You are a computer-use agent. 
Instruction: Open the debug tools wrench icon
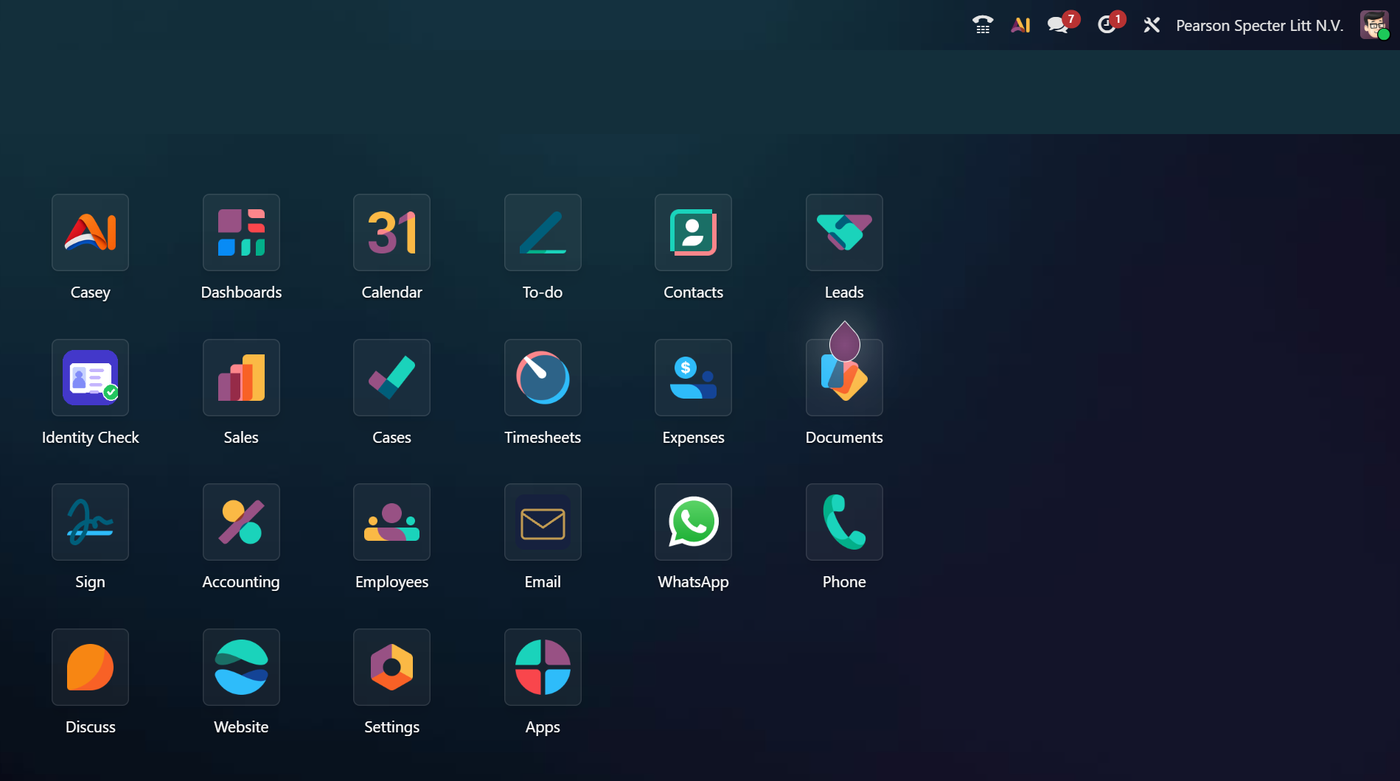[x=1152, y=25]
